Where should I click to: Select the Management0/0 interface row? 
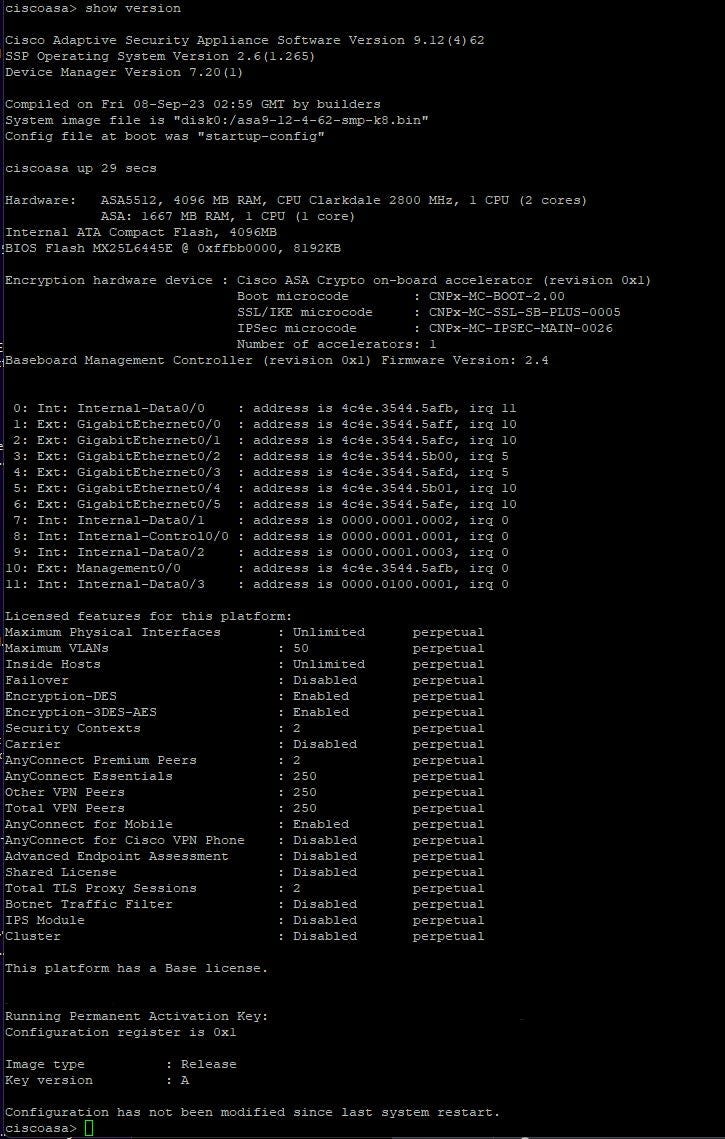pos(256,568)
